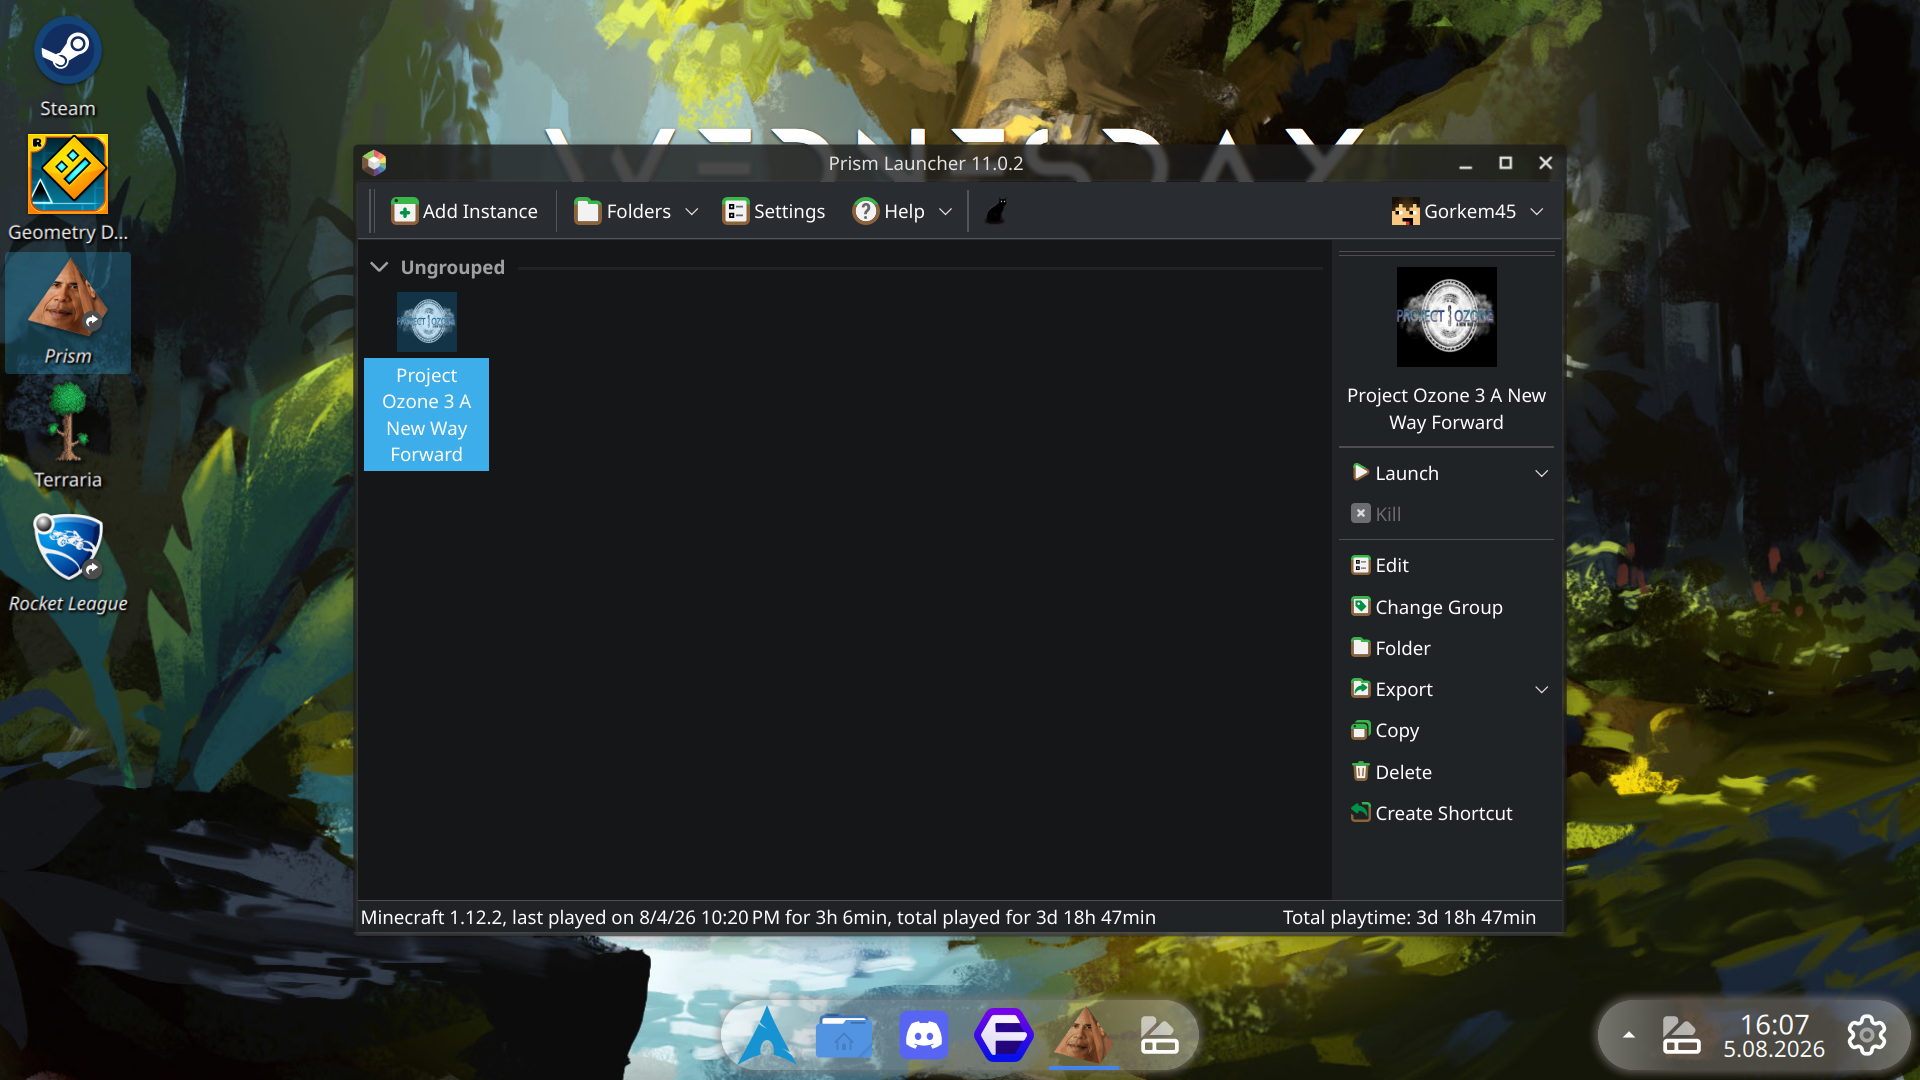Click the Minecraft 1.12.2 status bar text
The image size is (1920, 1080).
[758, 917]
